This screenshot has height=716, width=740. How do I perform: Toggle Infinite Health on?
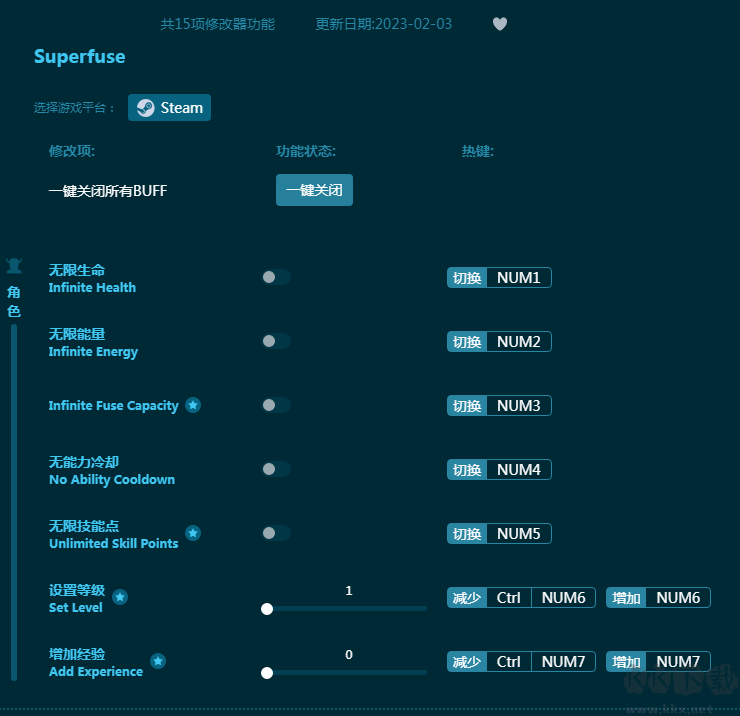click(x=276, y=277)
